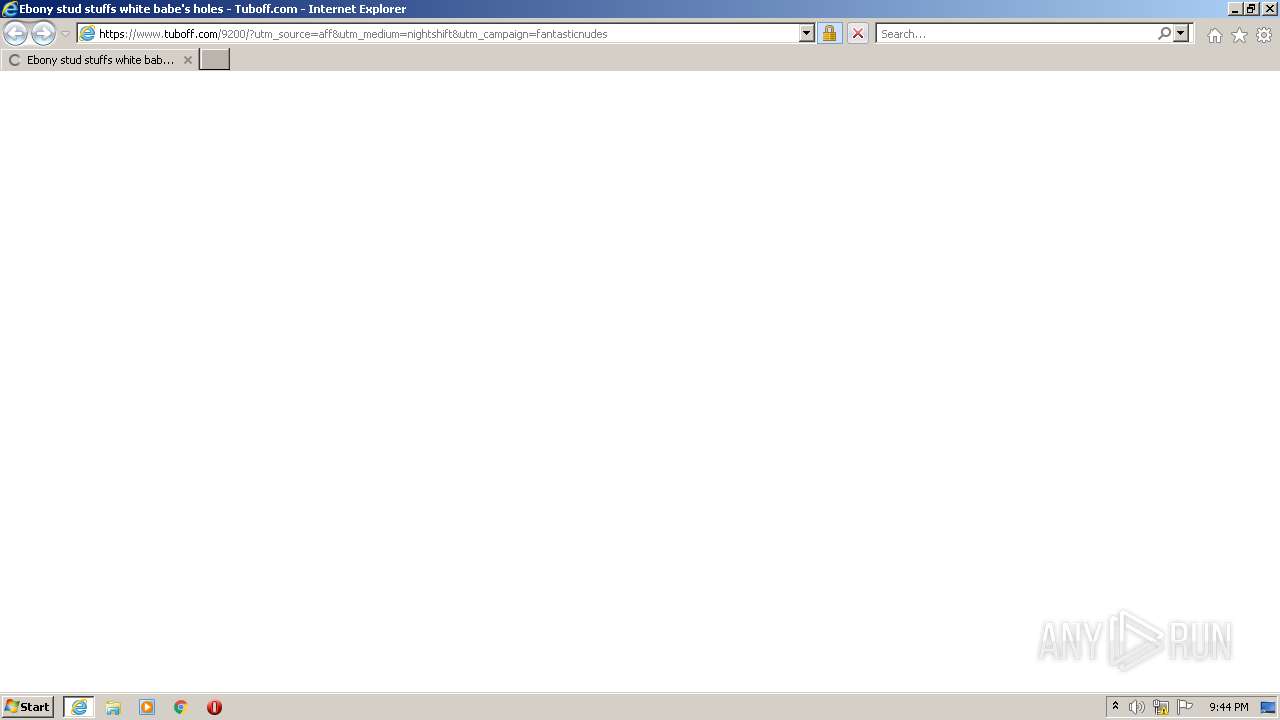Expand the address bar autocomplete dropdown
1280x720 pixels.
807,34
